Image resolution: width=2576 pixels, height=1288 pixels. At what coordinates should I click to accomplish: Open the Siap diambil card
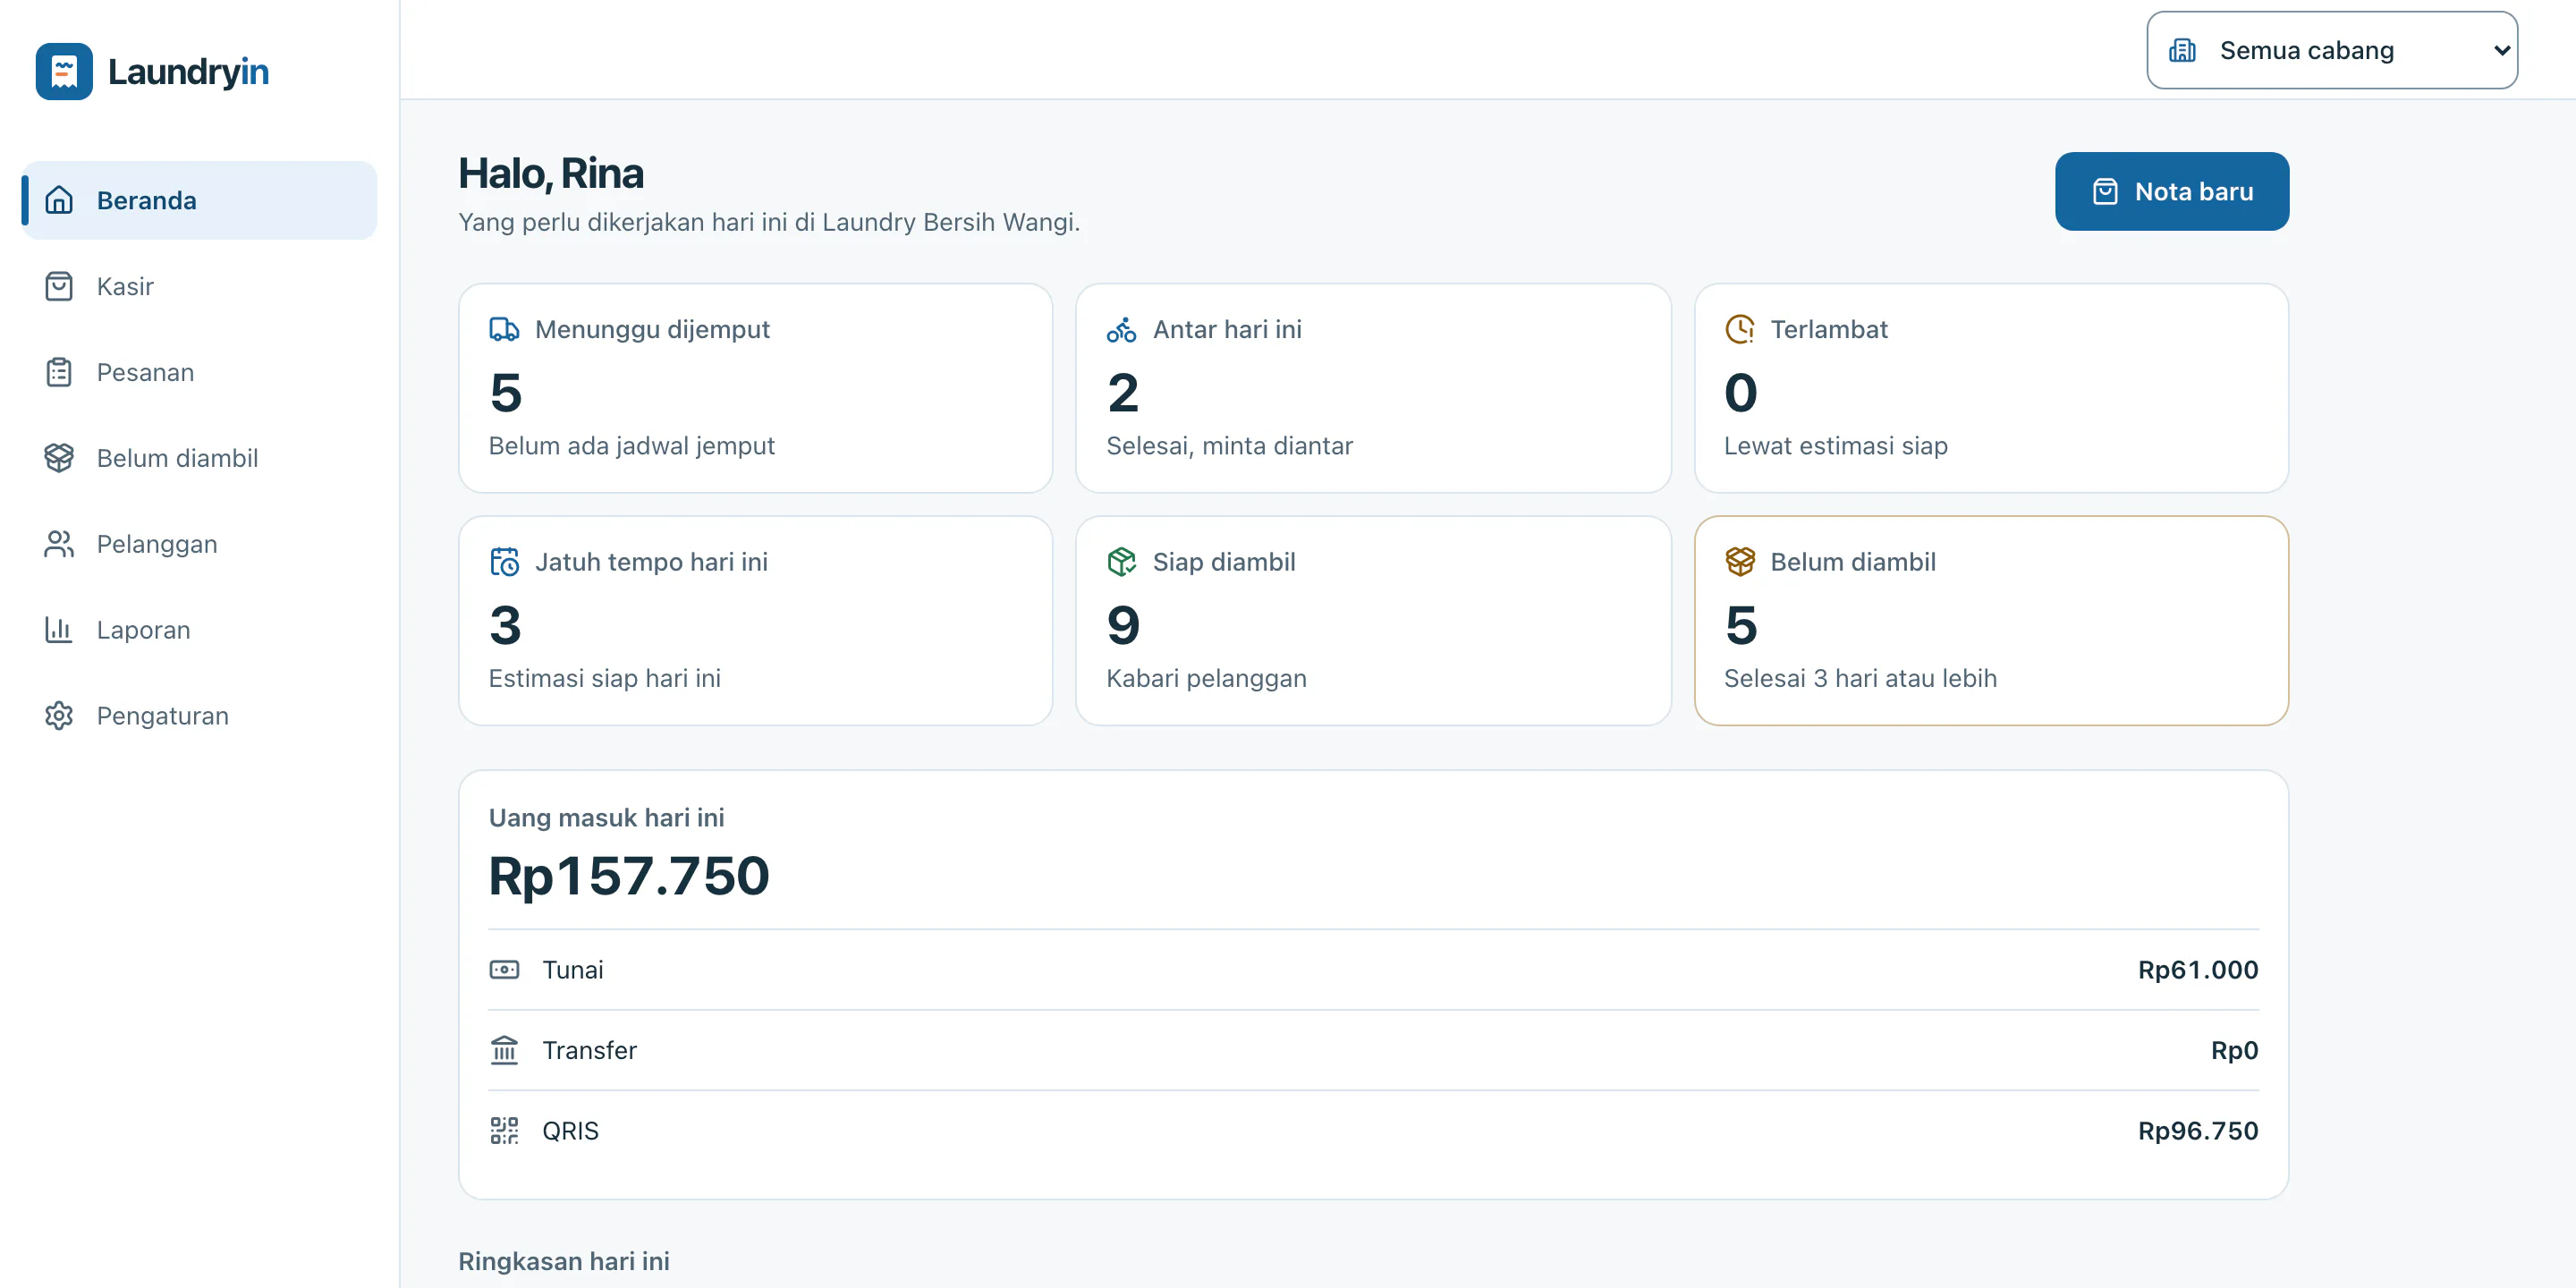tap(1373, 621)
